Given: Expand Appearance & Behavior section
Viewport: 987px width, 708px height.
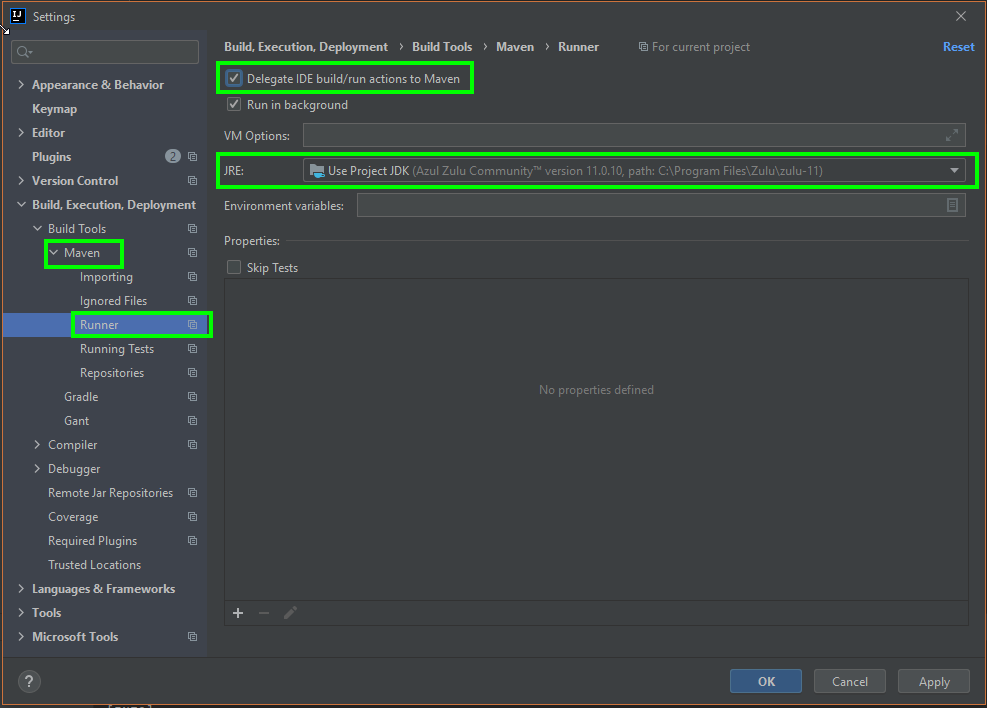Looking at the screenshot, I should click(21, 84).
